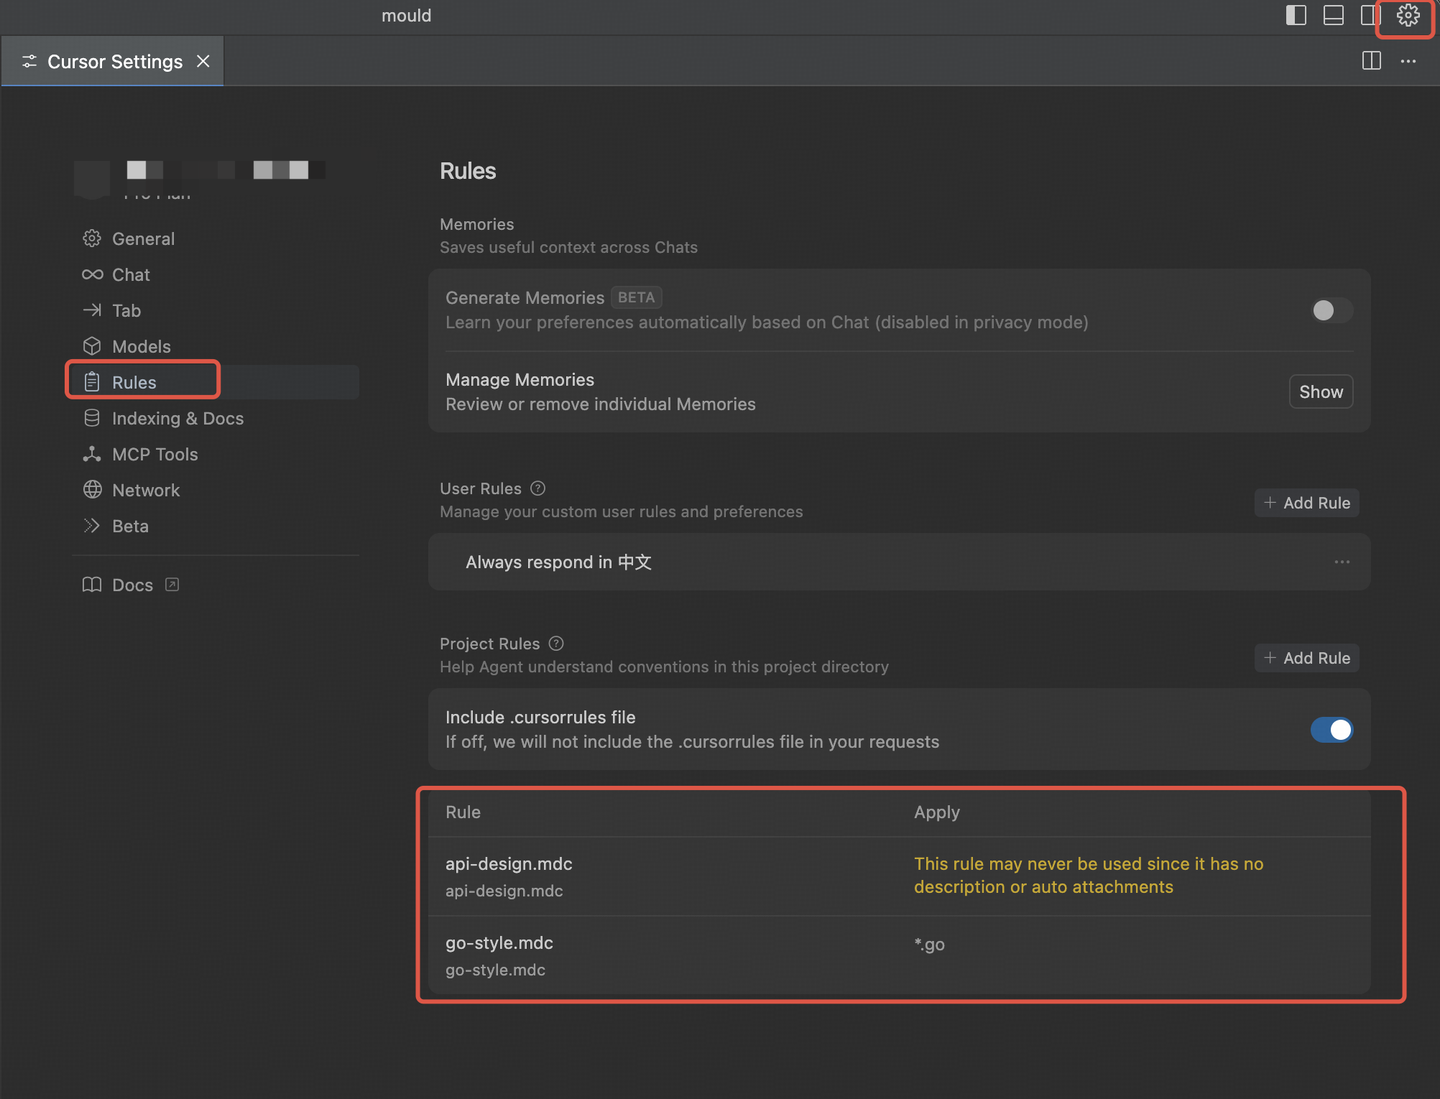This screenshot has width=1440, height=1099.
Task: Click Project Rules help question icon
Action: [556, 643]
